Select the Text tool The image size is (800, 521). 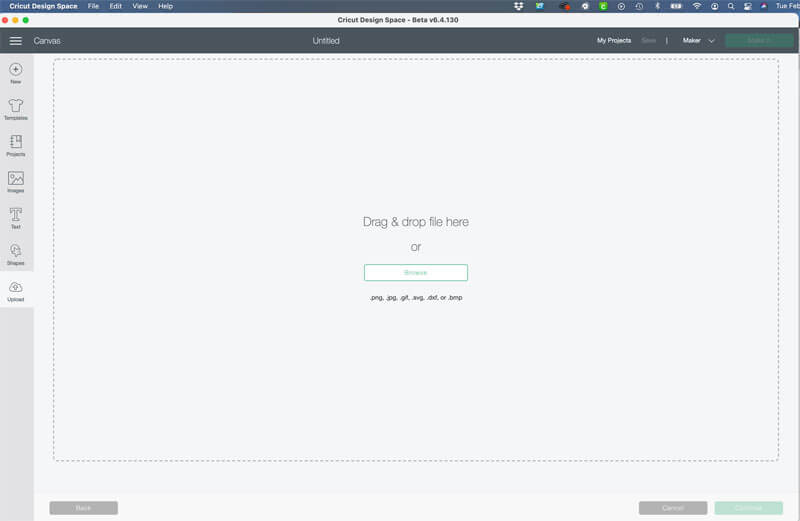(16, 218)
